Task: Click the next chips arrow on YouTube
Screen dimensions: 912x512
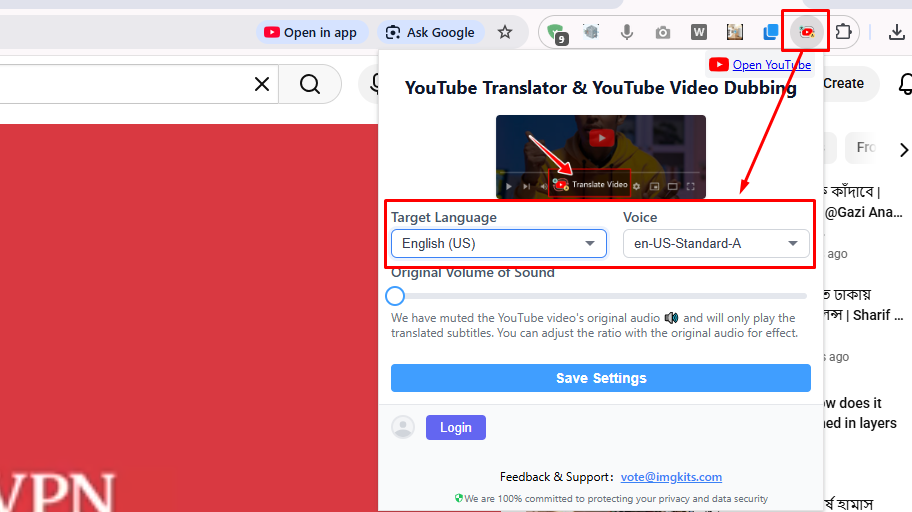Action: click(903, 150)
